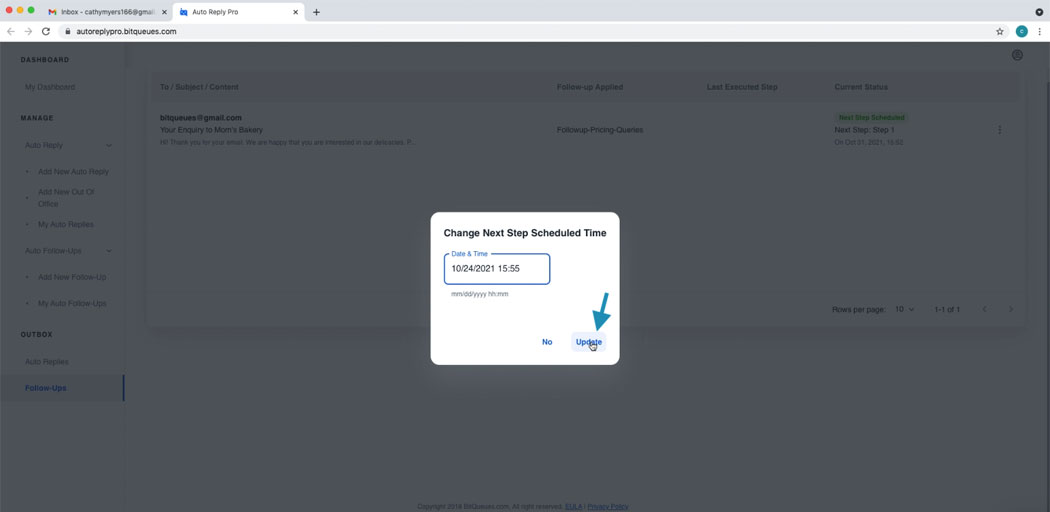Select the Auto Reply Pro tab
The height and width of the screenshot is (512, 1050).
coord(240,12)
